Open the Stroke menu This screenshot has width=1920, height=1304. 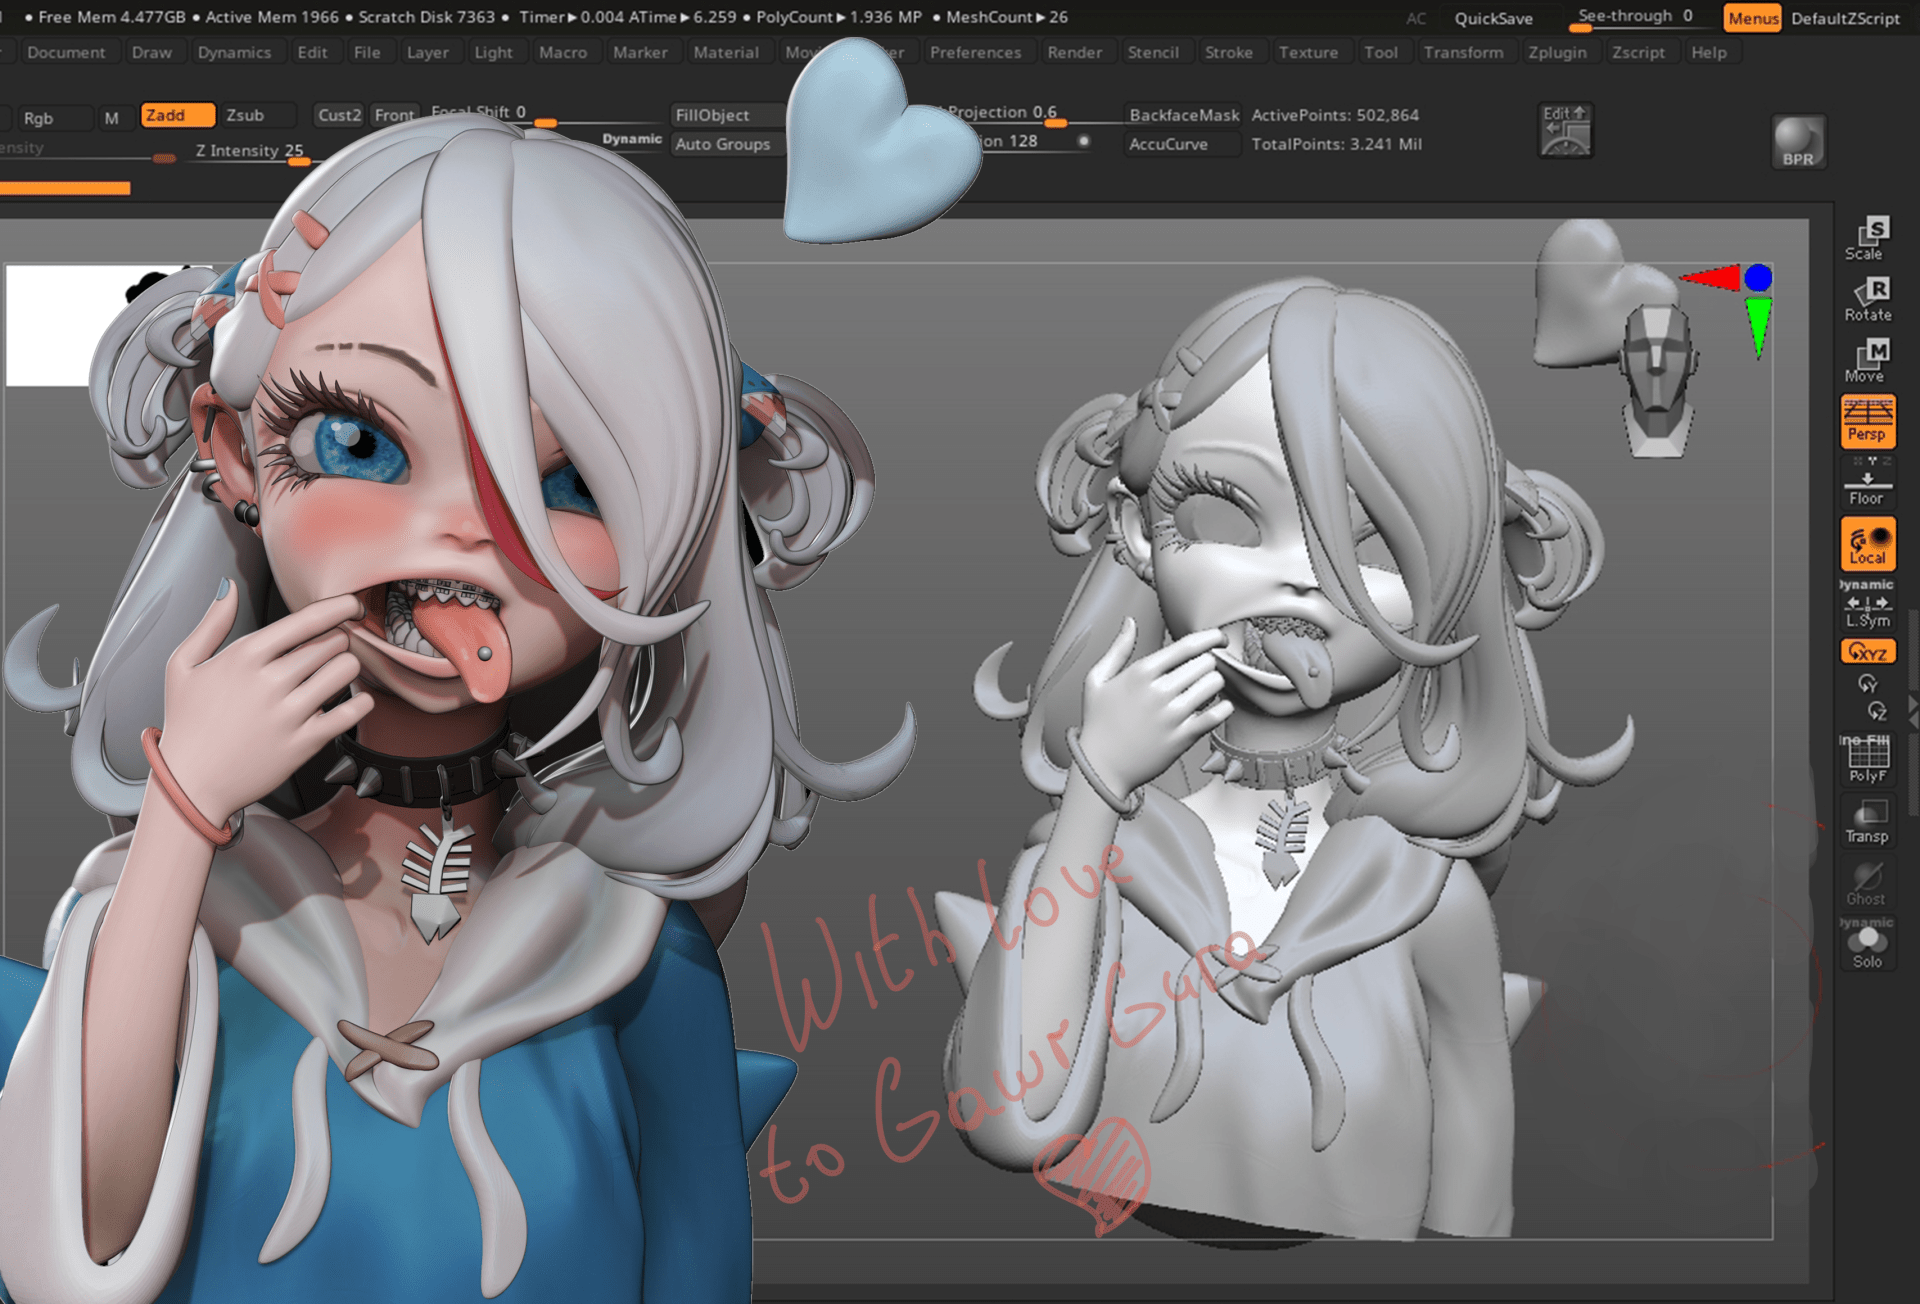coord(1228,52)
